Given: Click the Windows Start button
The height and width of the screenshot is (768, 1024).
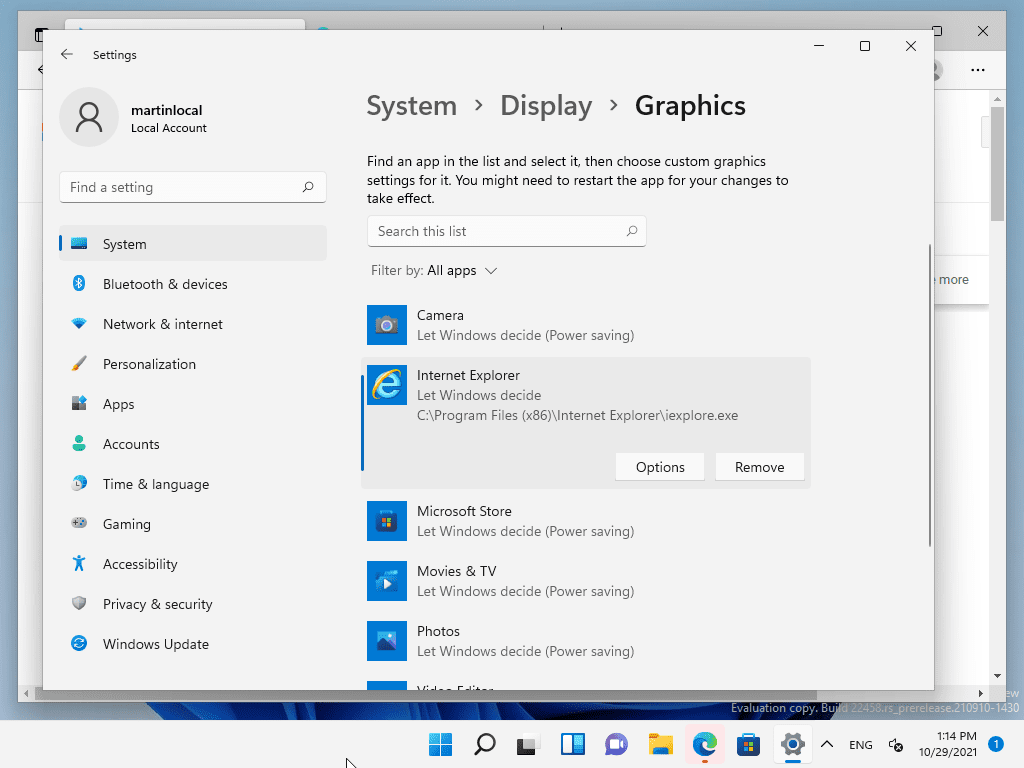Looking at the screenshot, I should click(440, 744).
